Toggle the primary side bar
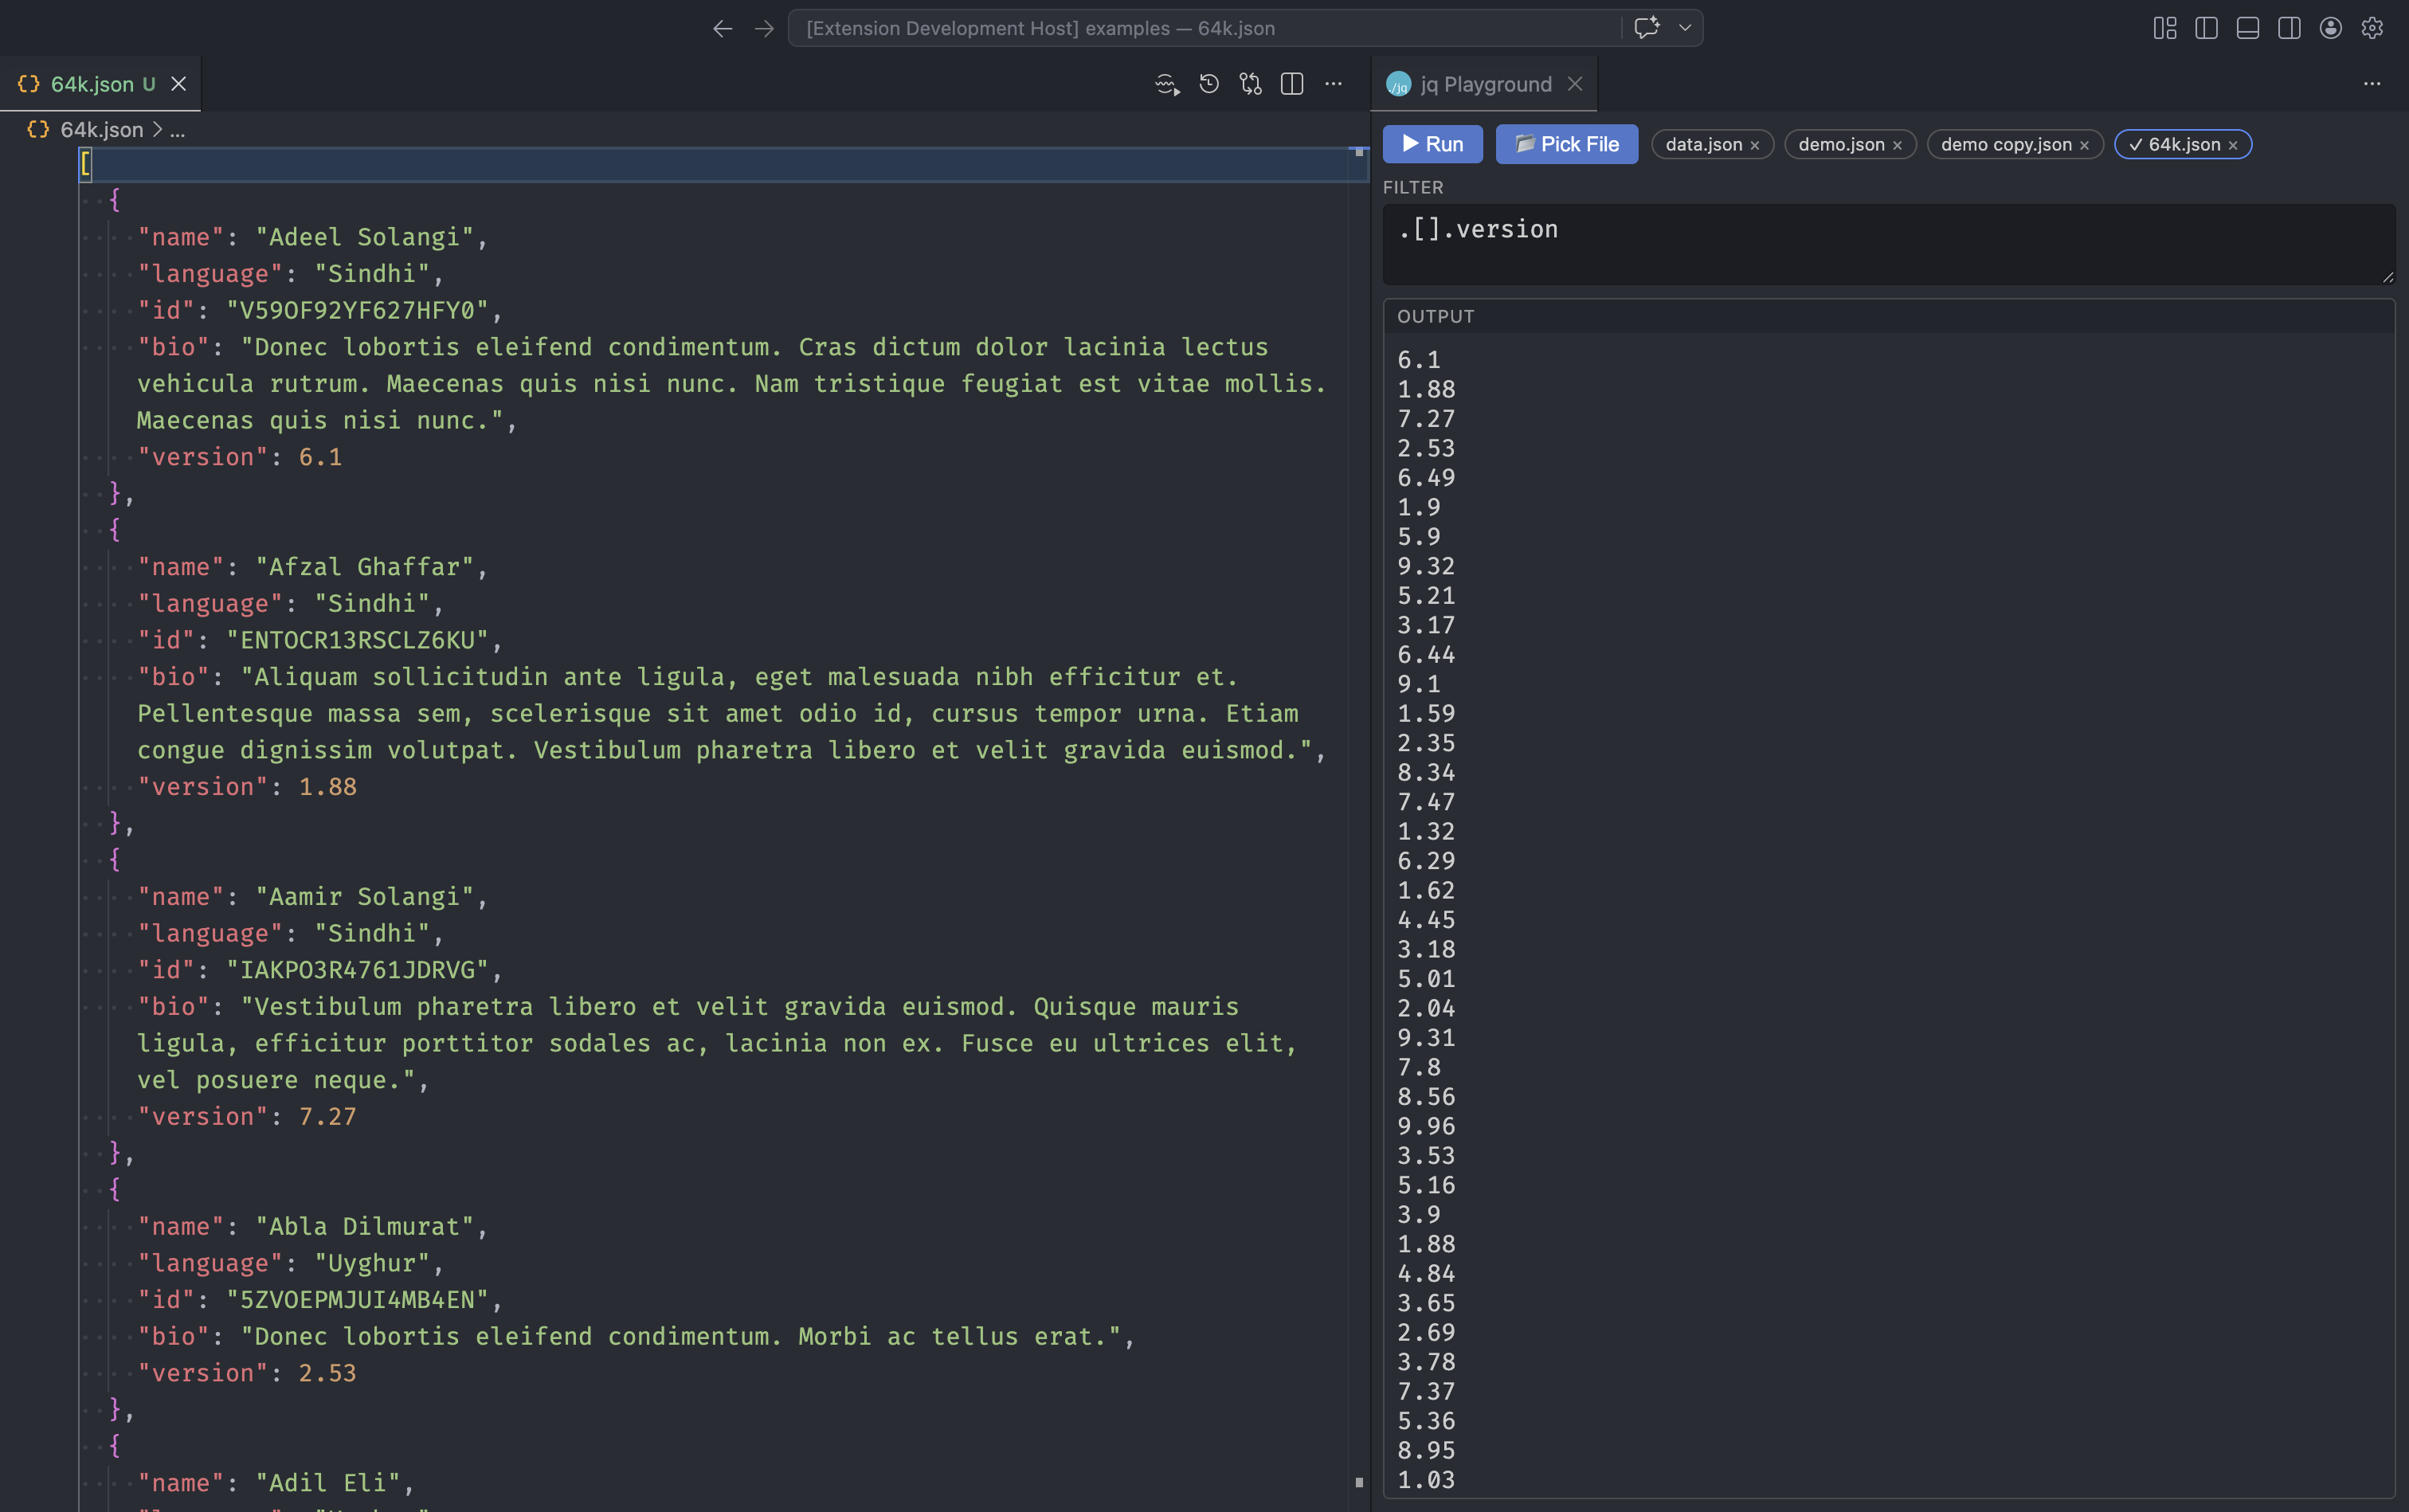The image size is (2409, 1512). coord(2206,28)
